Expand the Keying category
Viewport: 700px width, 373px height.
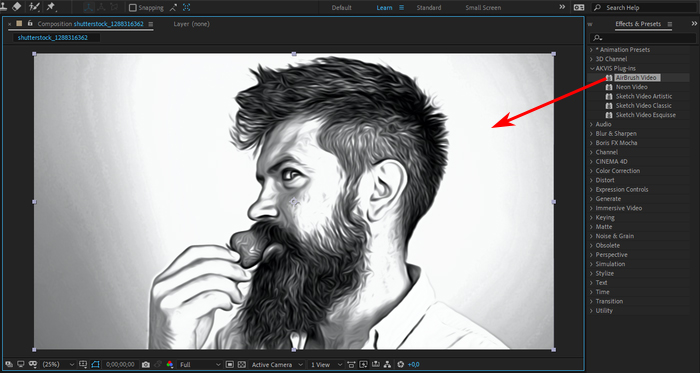592,218
